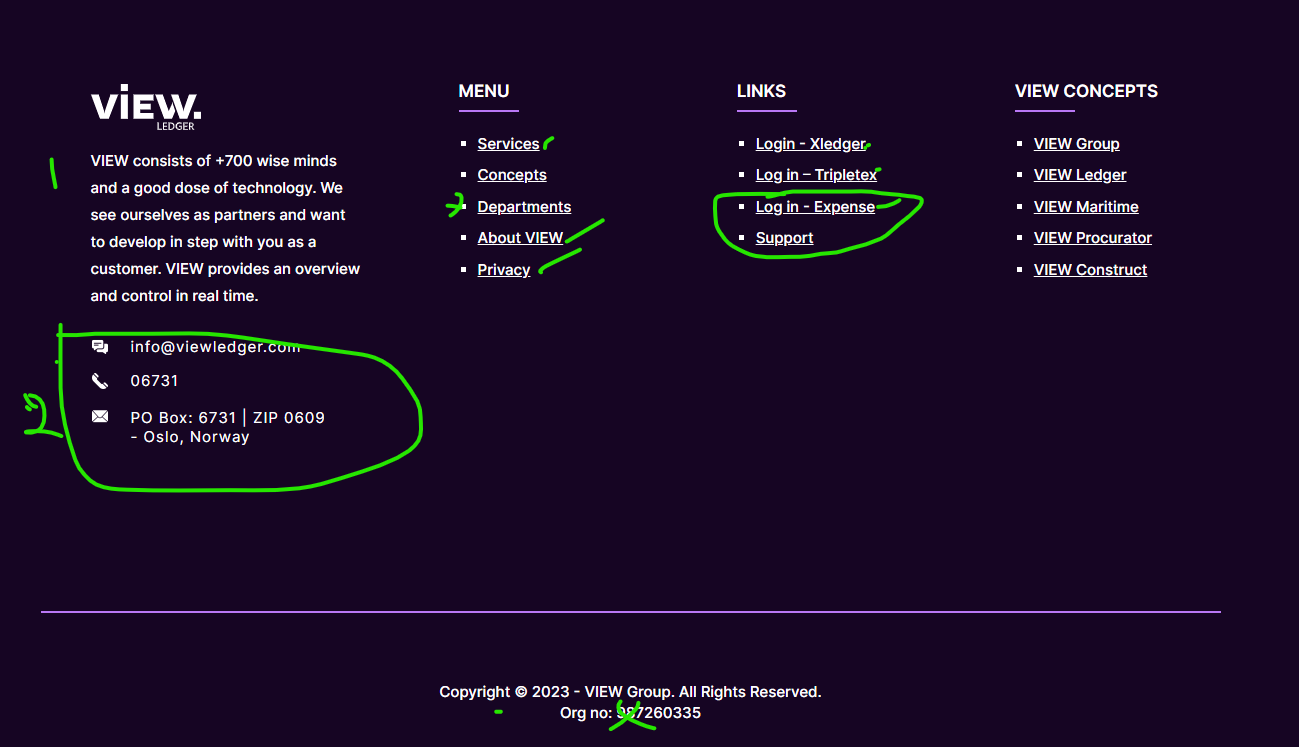This screenshot has width=1299, height=747.
Task: Open the Privacy link
Action: pos(504,270)
